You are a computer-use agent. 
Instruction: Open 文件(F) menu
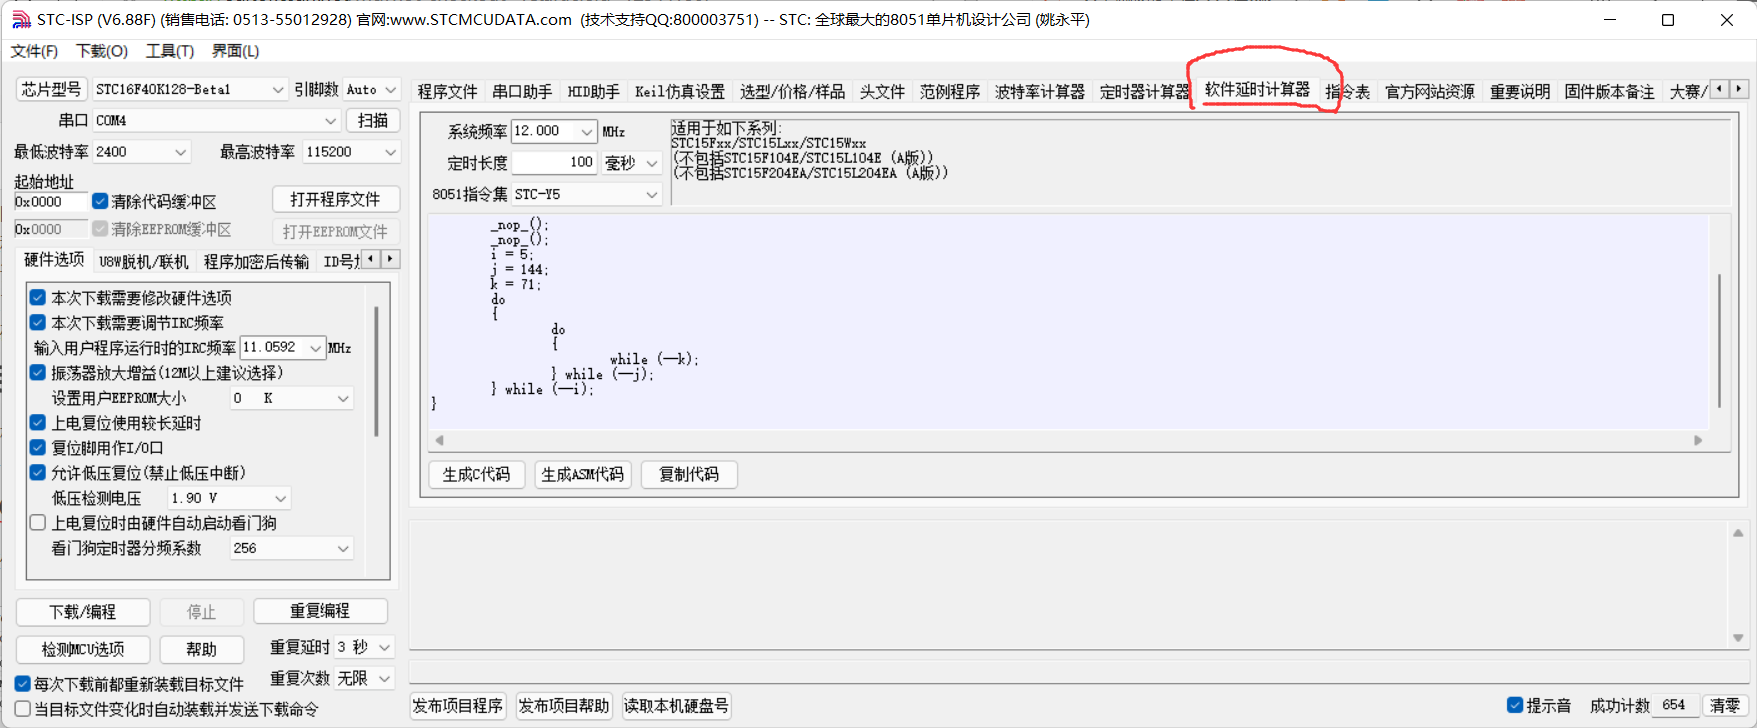(34, 51)
